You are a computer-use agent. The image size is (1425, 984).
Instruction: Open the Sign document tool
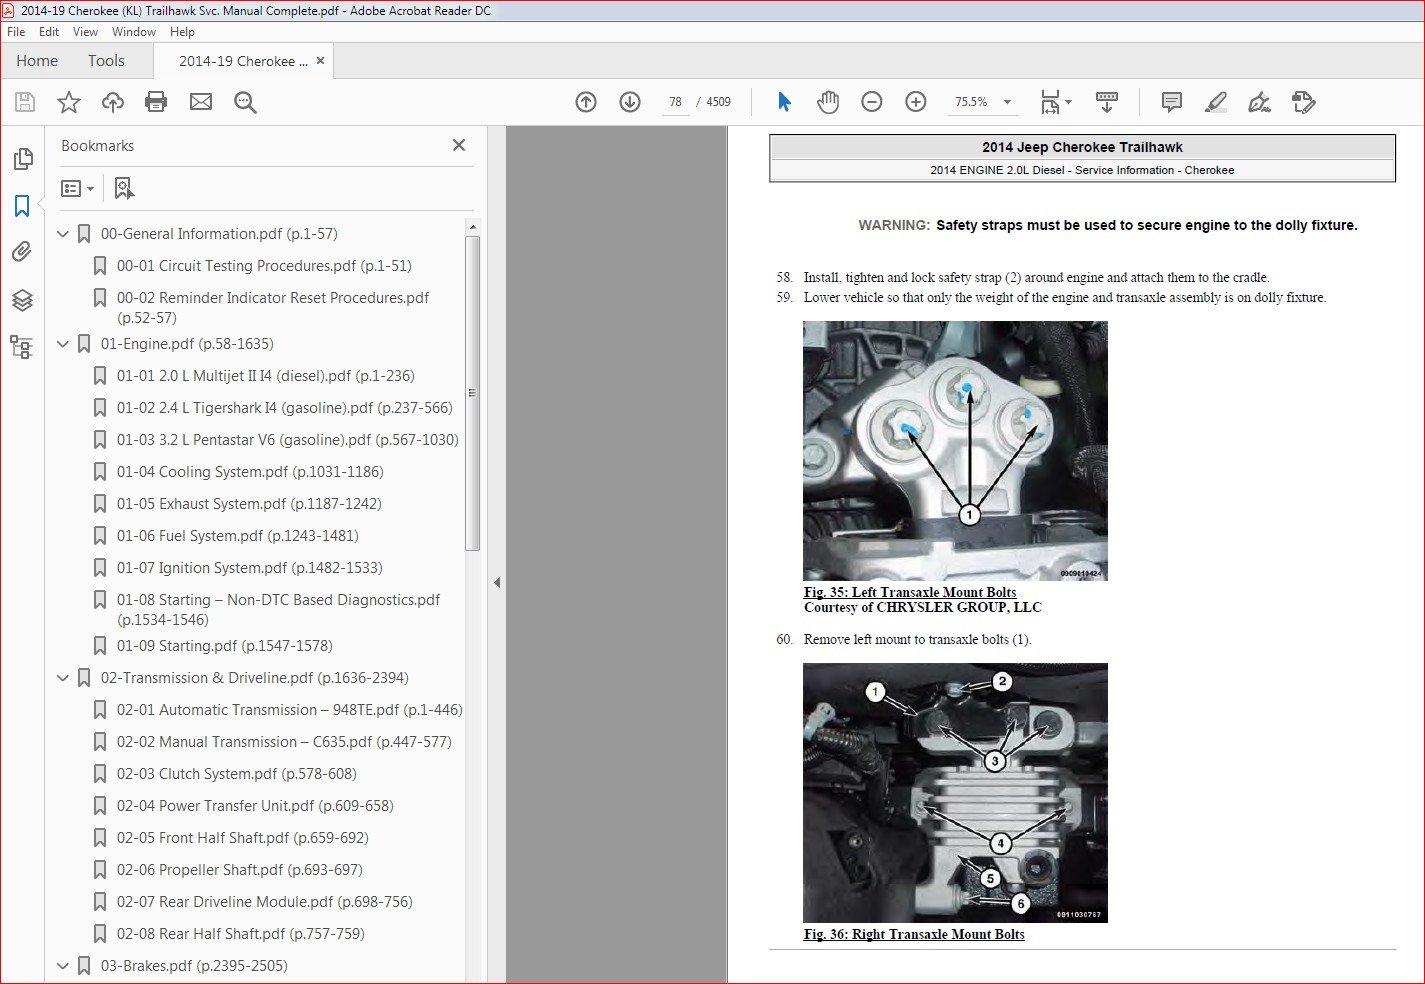[x=1260, y=102]
